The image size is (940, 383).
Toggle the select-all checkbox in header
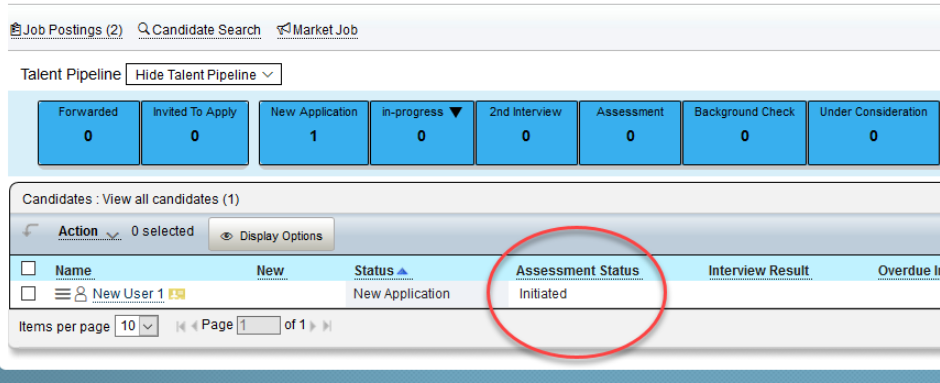tap(29, 269)
